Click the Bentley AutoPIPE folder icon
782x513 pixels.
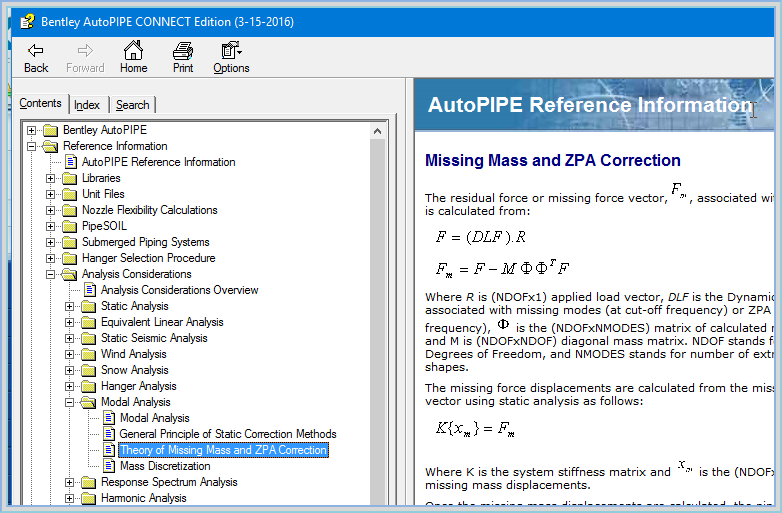(x=50, y=131)
